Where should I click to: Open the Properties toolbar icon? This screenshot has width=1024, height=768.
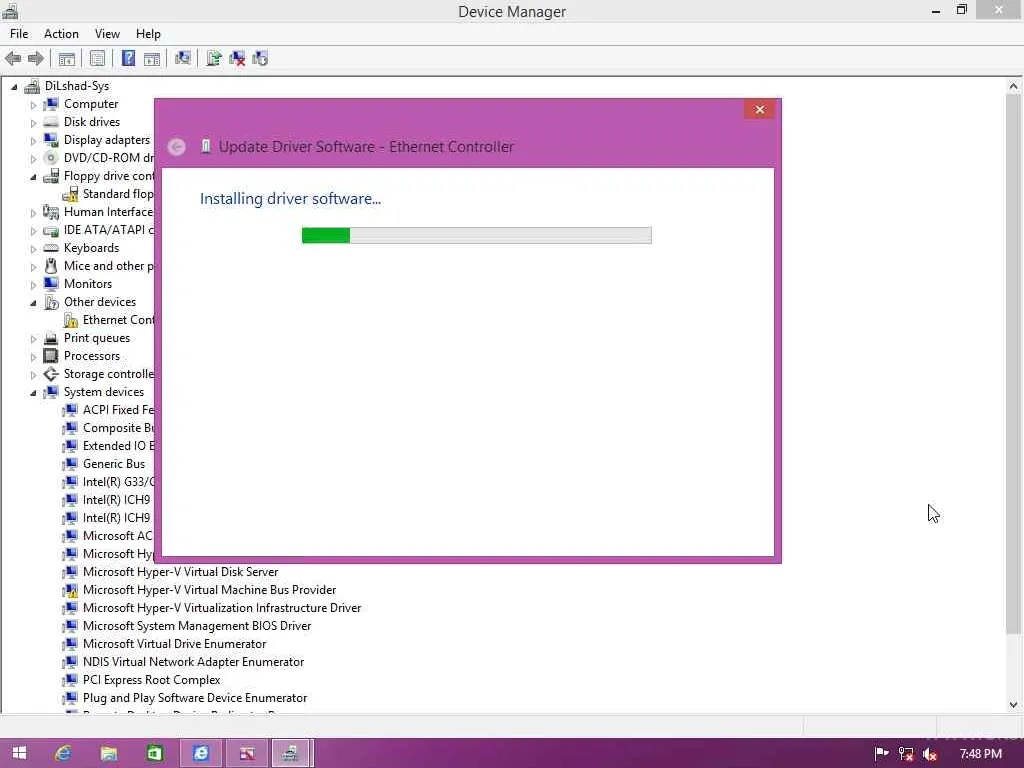pyautogui.click(x=97, y=59)
